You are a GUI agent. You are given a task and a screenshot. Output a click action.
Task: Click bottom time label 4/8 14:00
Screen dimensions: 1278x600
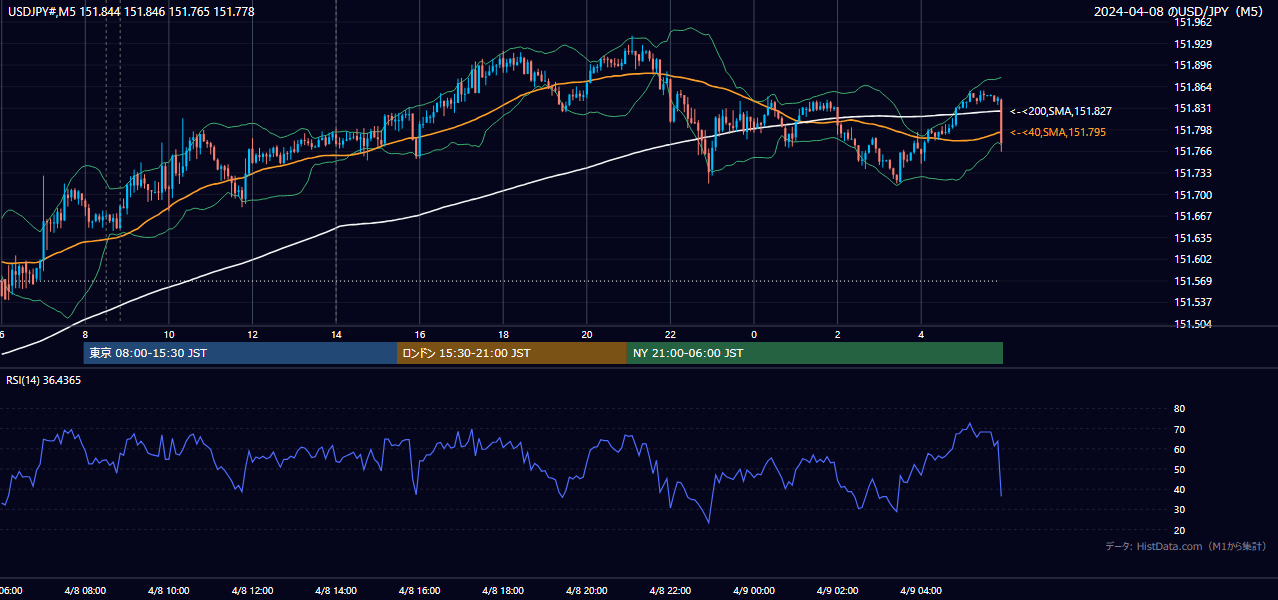point(335,591)
